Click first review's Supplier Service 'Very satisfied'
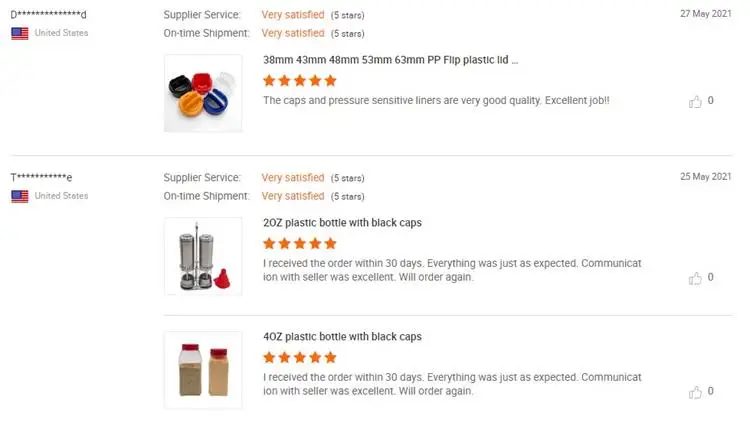The width and height of the screenshot is (750, 429). click(x=292, y=15)
